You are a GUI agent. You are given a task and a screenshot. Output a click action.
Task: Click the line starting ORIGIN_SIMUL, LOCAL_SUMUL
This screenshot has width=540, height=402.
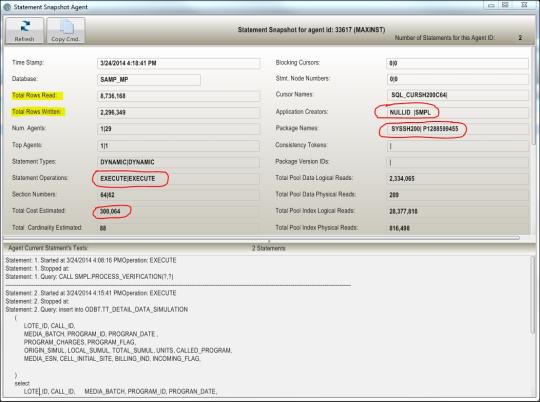128,350
